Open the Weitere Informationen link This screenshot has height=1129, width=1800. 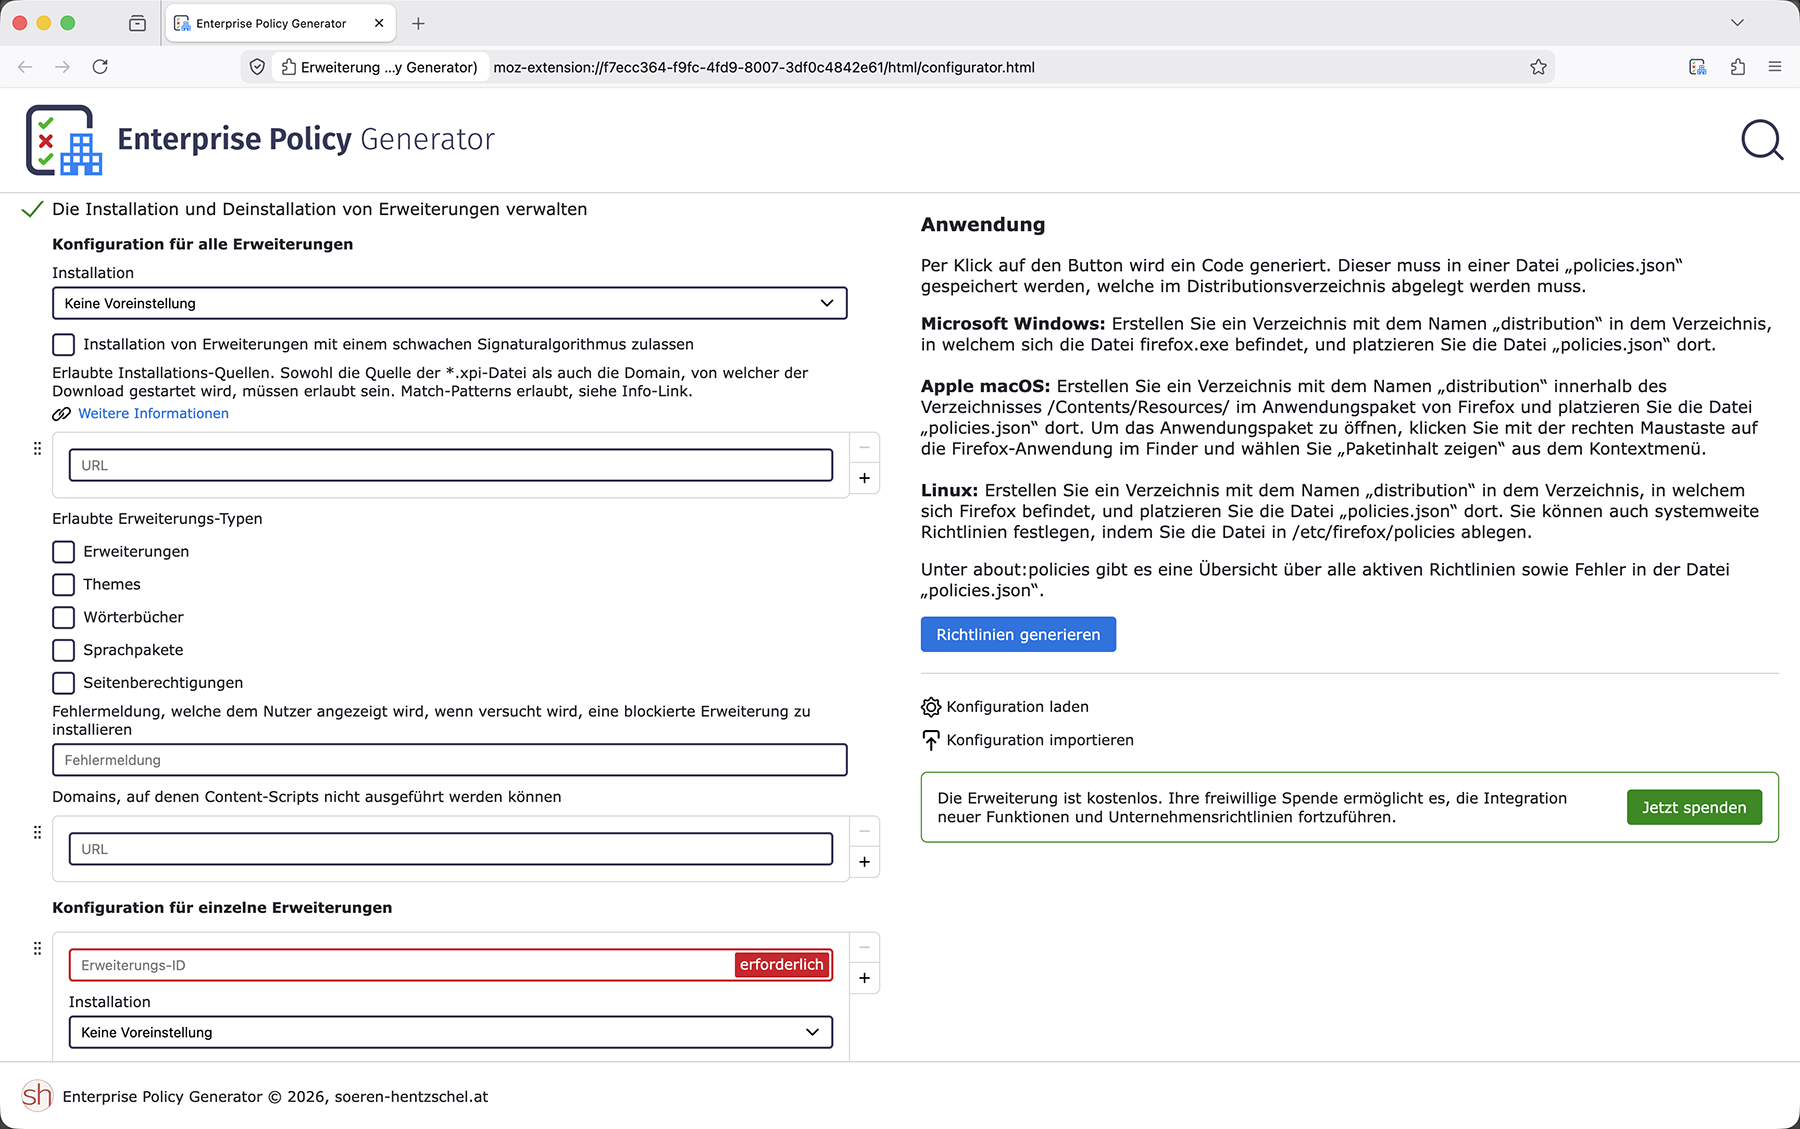pyautogui.click(x=153, y=413)
